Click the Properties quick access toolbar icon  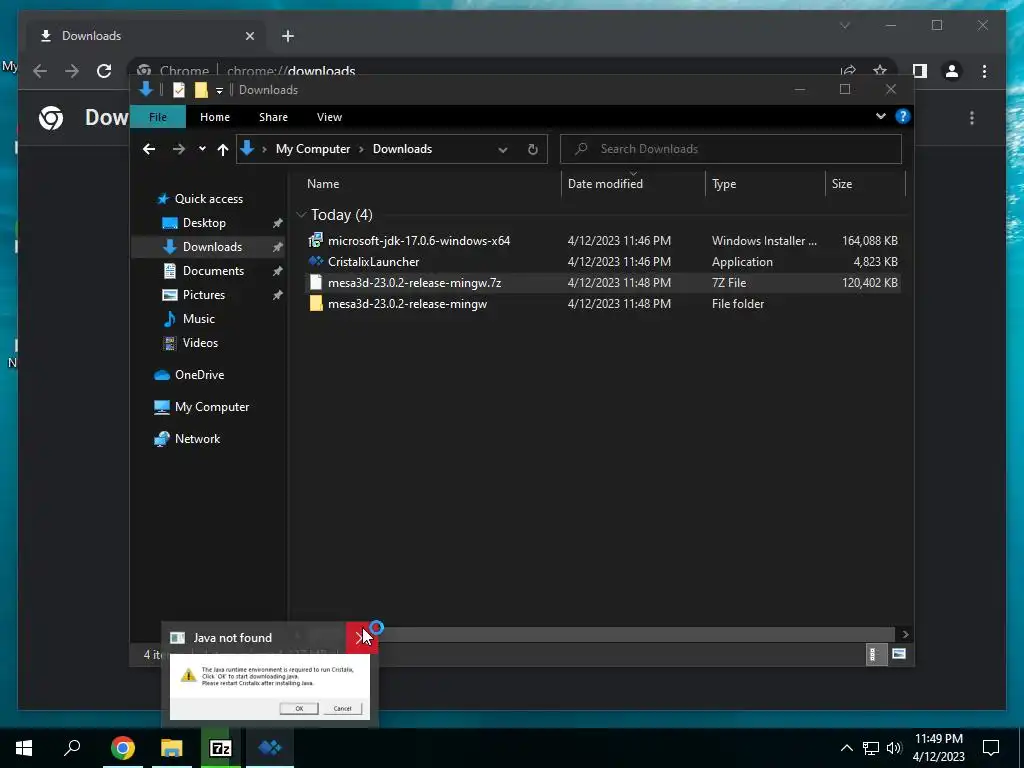tap(178, 90)
